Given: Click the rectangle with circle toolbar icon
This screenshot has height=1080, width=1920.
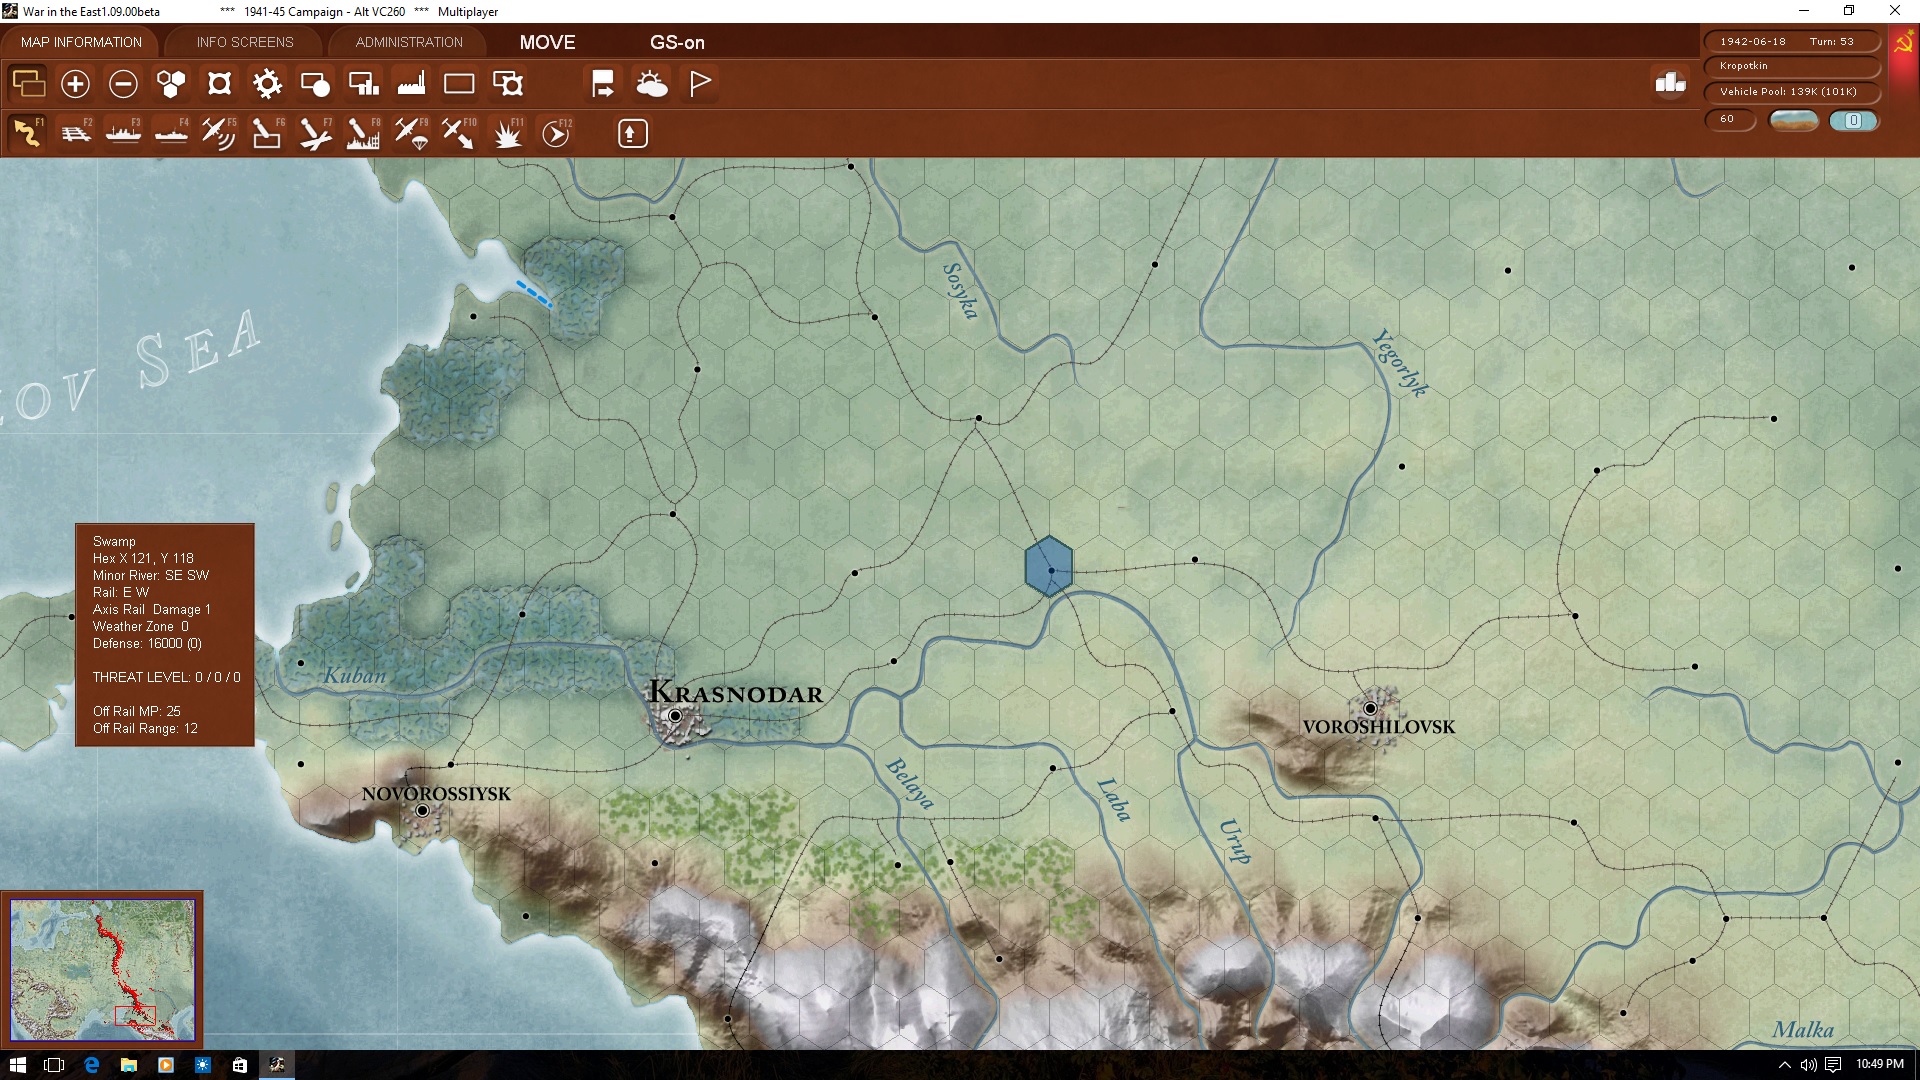Looking at the screenshot, I should [315, 84].
